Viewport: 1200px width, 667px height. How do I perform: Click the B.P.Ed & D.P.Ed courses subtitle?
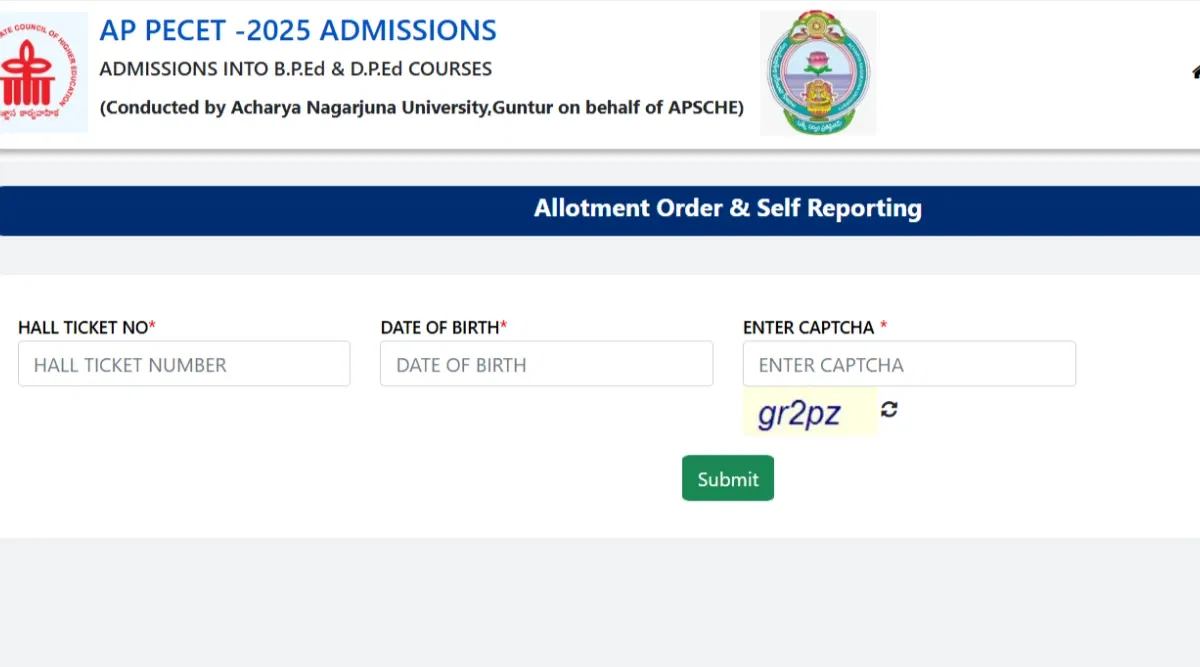click(295, 69)
